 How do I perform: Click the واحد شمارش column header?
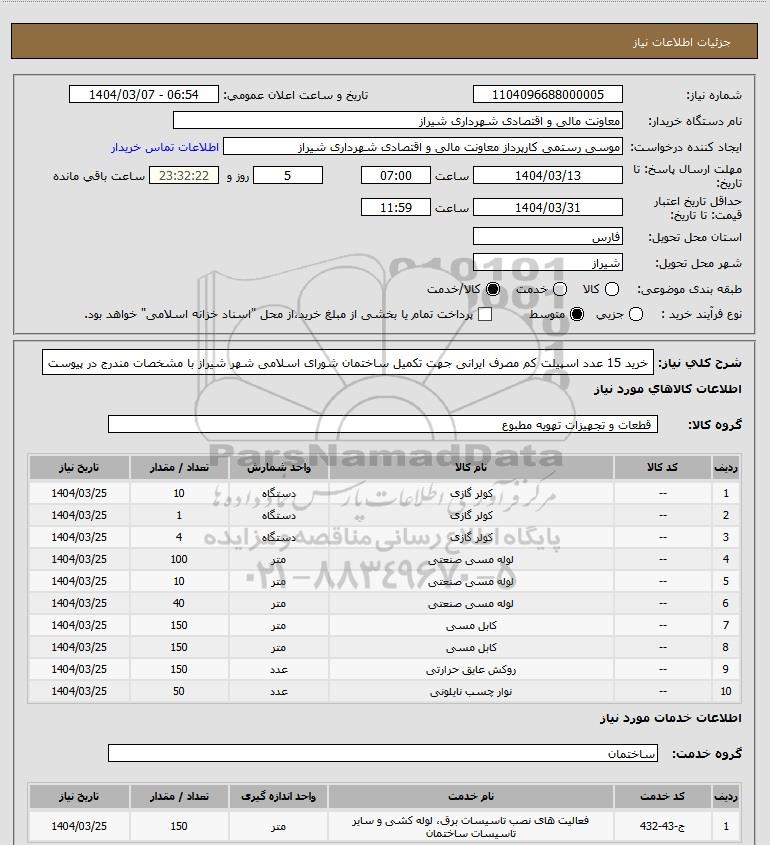(x=279, y=467)
